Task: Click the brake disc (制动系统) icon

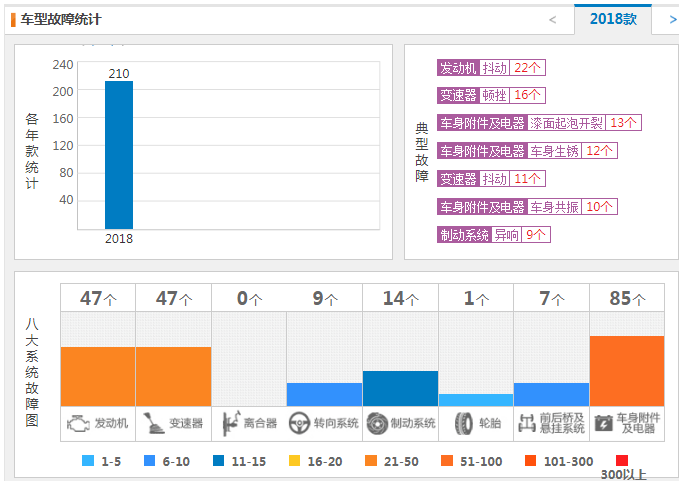Action: coord(377,423)
